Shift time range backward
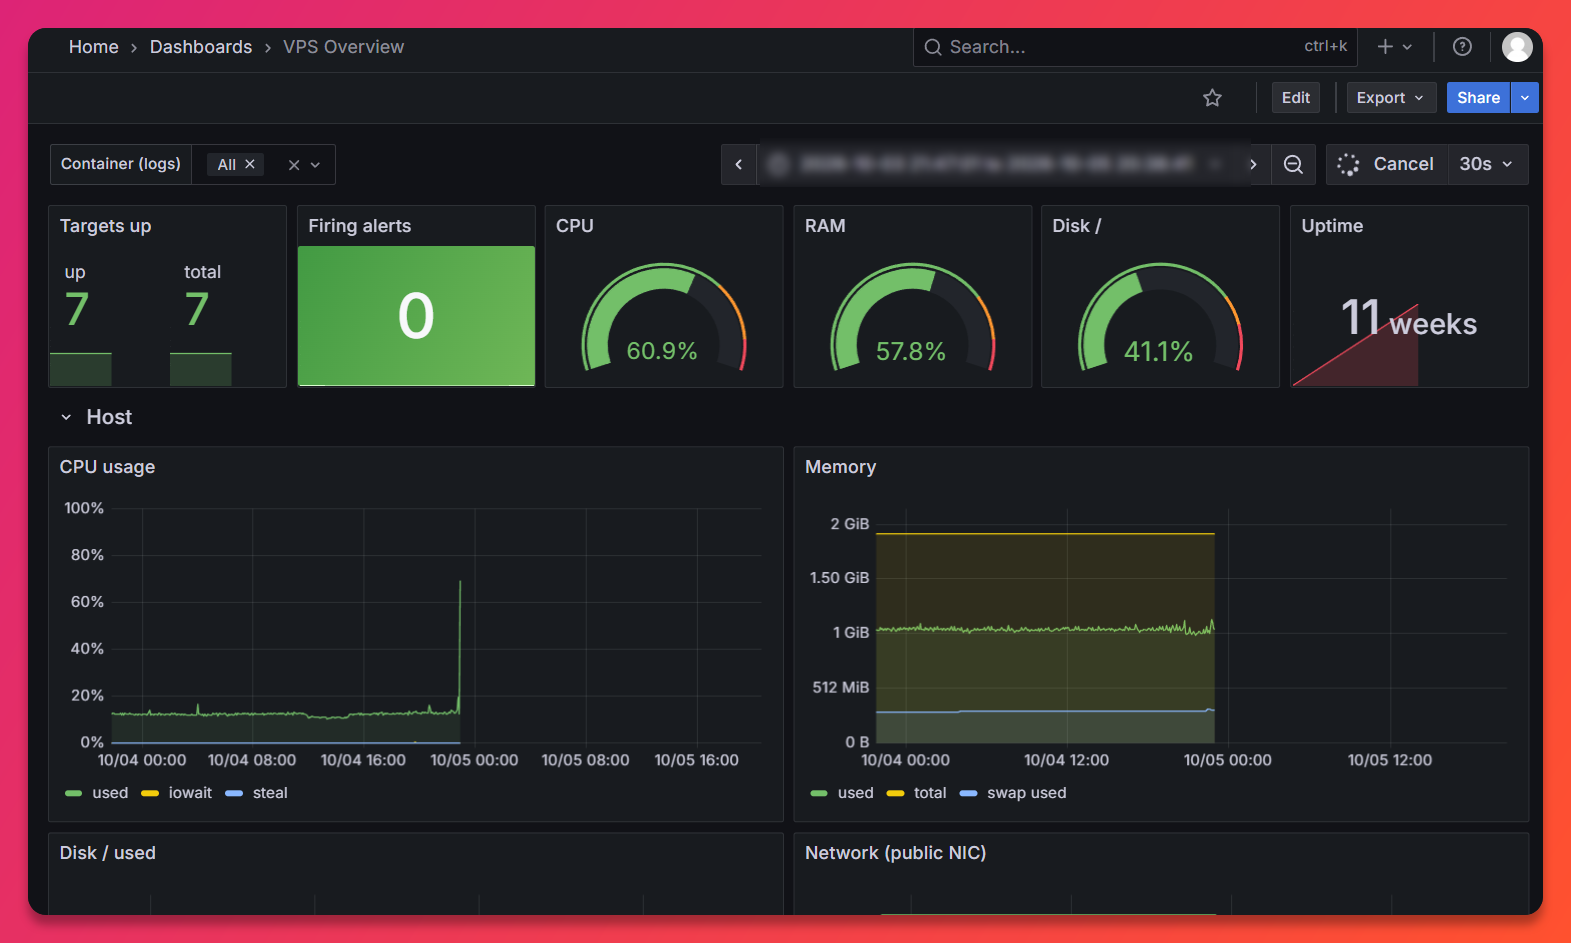 point(739,164)
